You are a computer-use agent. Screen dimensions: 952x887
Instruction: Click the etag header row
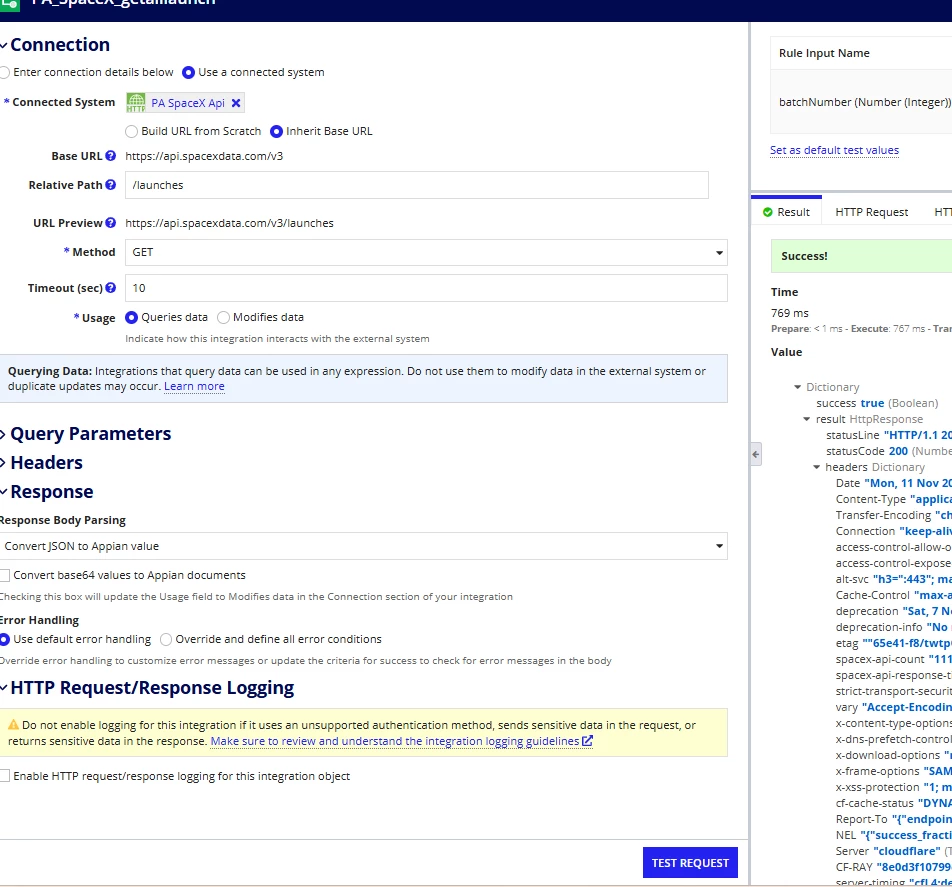(894, 643)
